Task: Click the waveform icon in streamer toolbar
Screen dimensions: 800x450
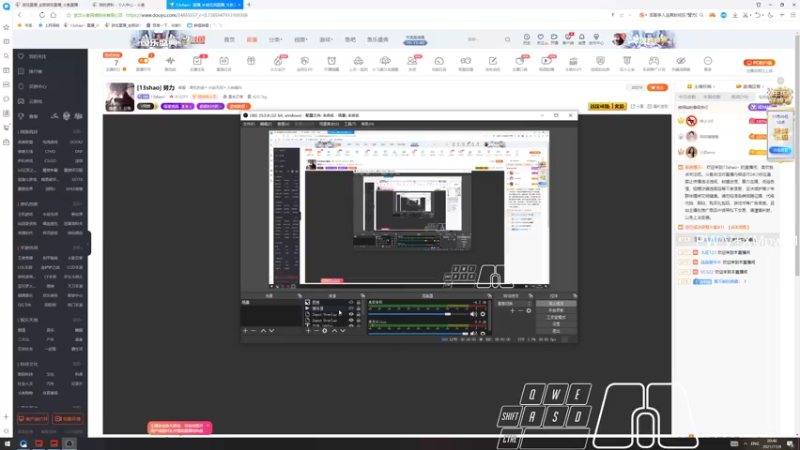Action: 170,61
